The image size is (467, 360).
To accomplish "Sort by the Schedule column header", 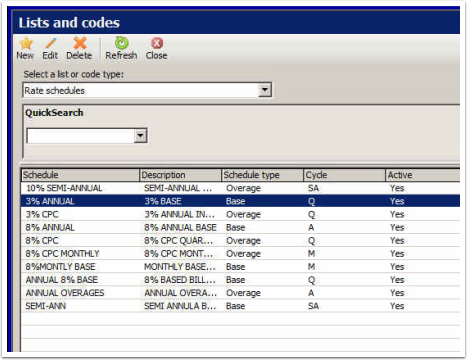I will coord(80,175).
